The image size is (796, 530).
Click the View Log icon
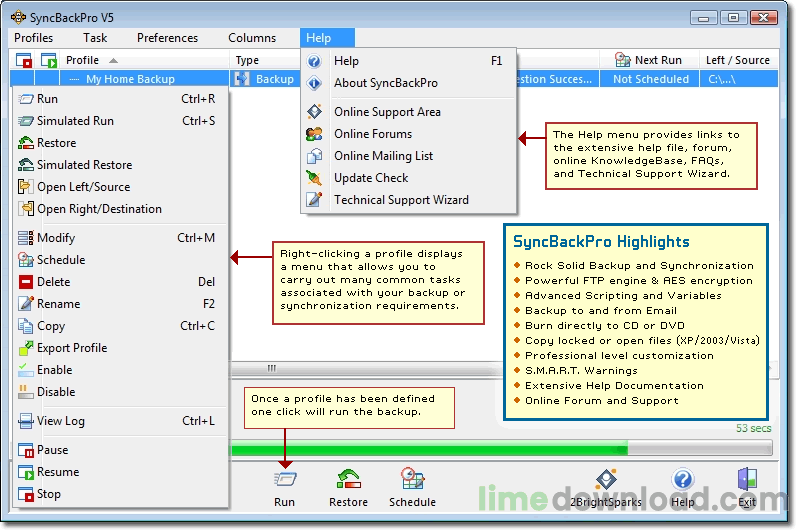[x=26, y=421]
